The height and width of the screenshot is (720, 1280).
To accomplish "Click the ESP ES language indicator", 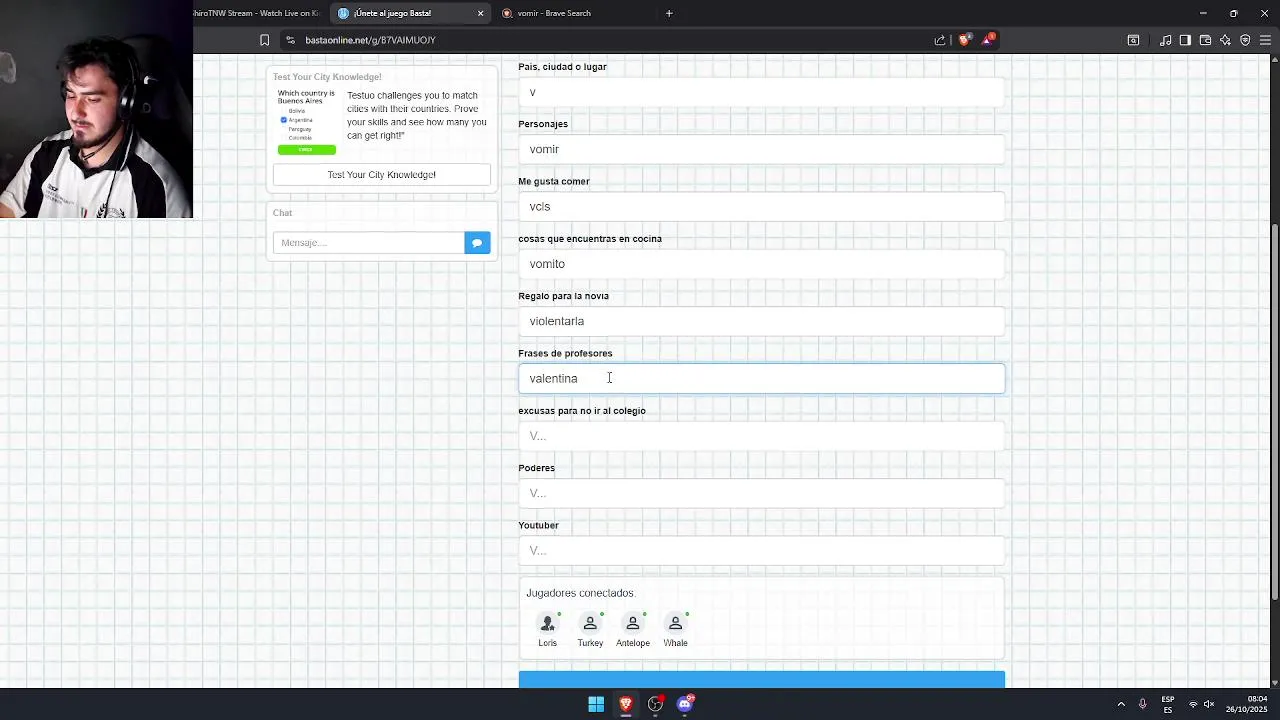I will click(1168, 704).
